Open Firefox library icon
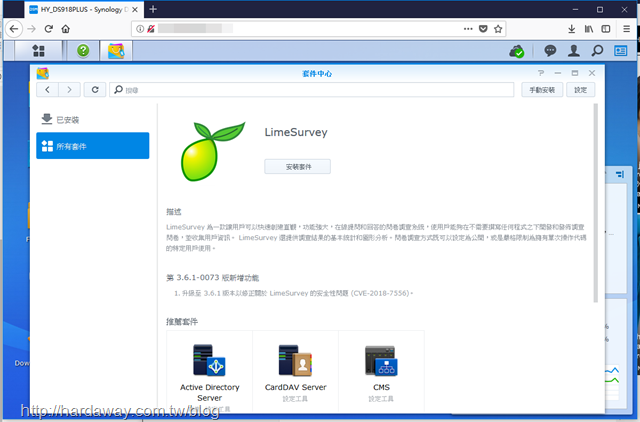Screen dimensions: 640x422 coord(589,29)
